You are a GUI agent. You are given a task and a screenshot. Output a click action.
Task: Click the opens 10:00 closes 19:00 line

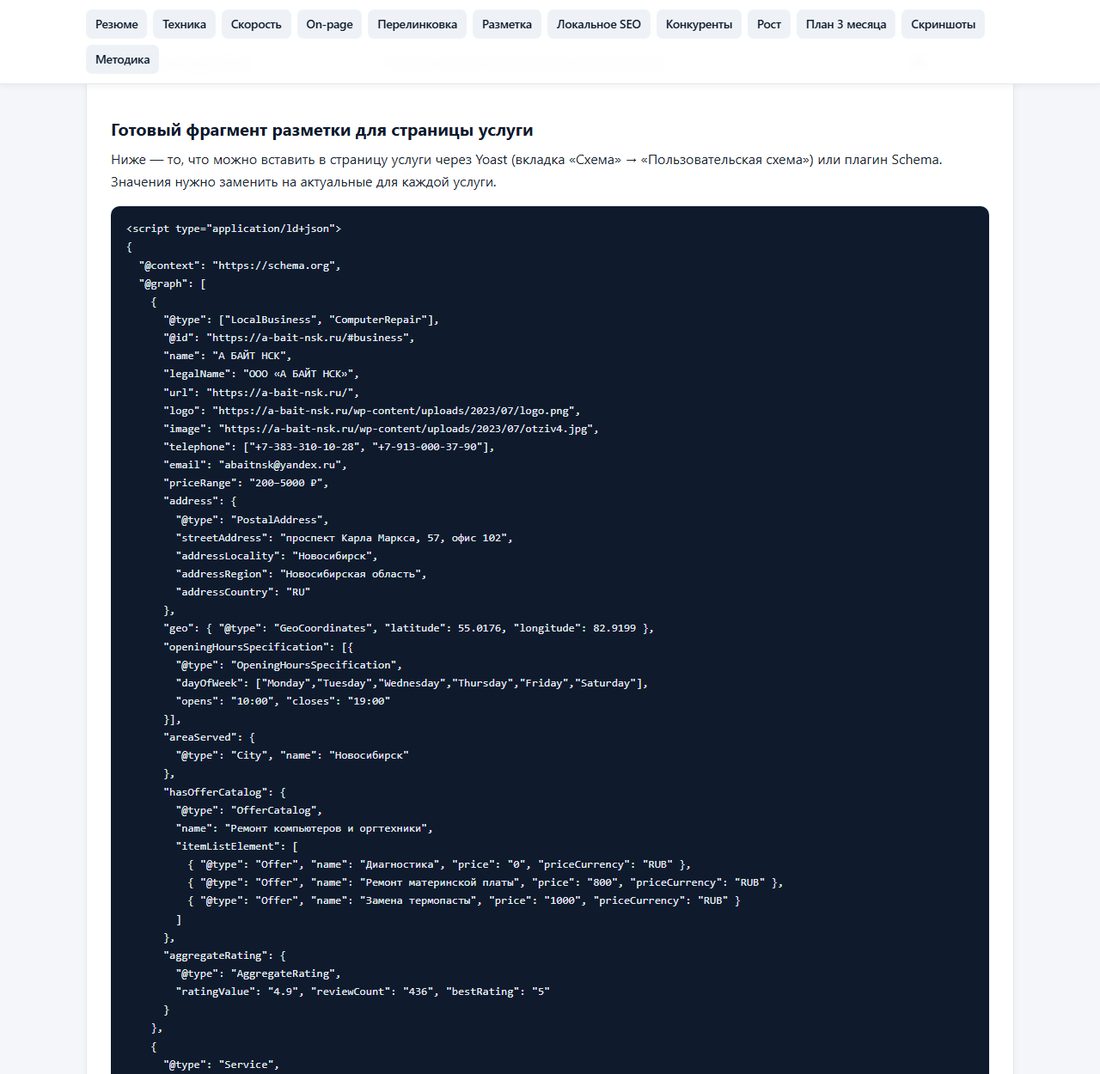click(x=283, y=701)
